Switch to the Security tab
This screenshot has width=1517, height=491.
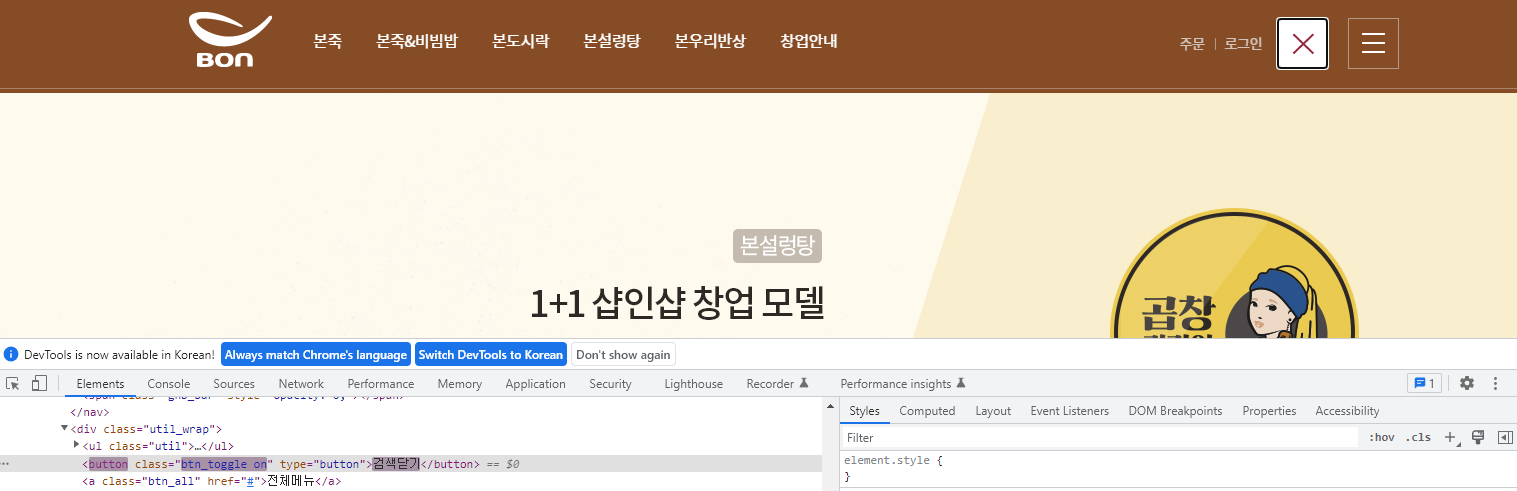[610, 383]
